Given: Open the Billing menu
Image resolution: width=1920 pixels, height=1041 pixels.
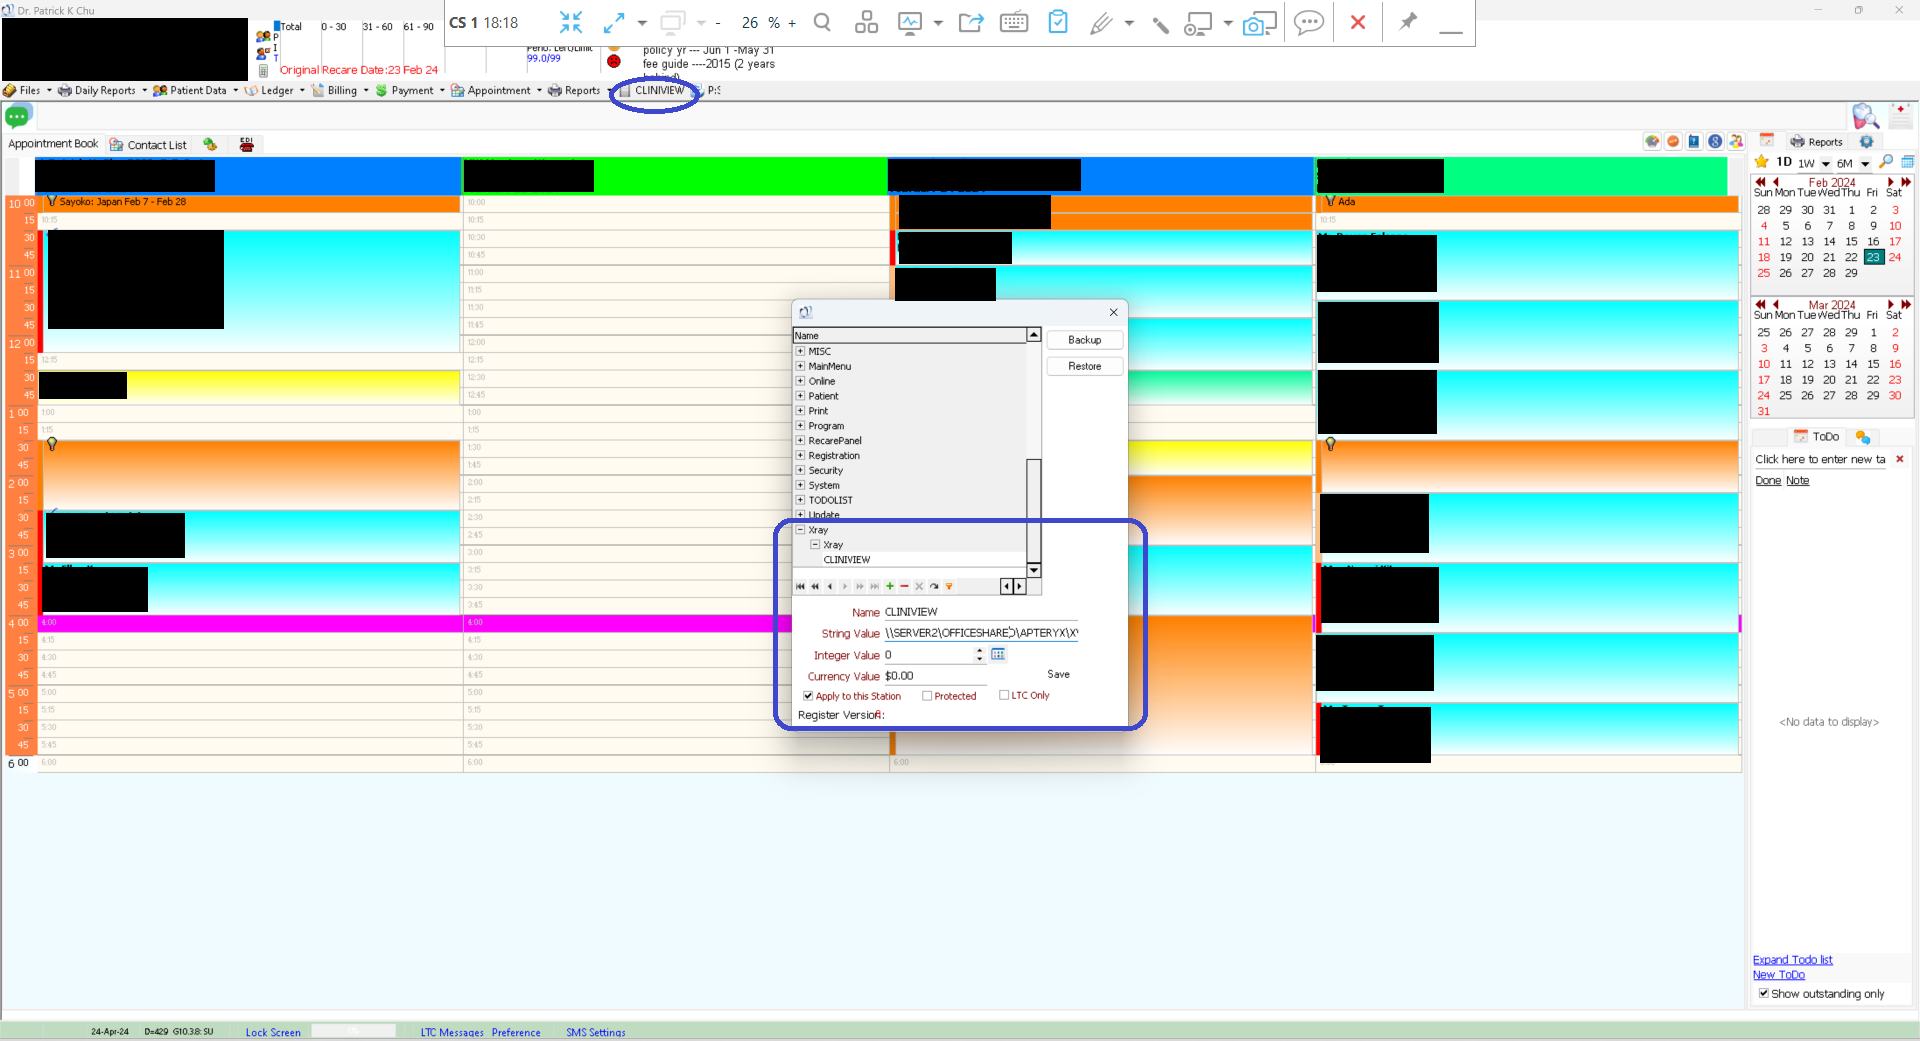Looking at the screenshot, I should pos(340,91).
